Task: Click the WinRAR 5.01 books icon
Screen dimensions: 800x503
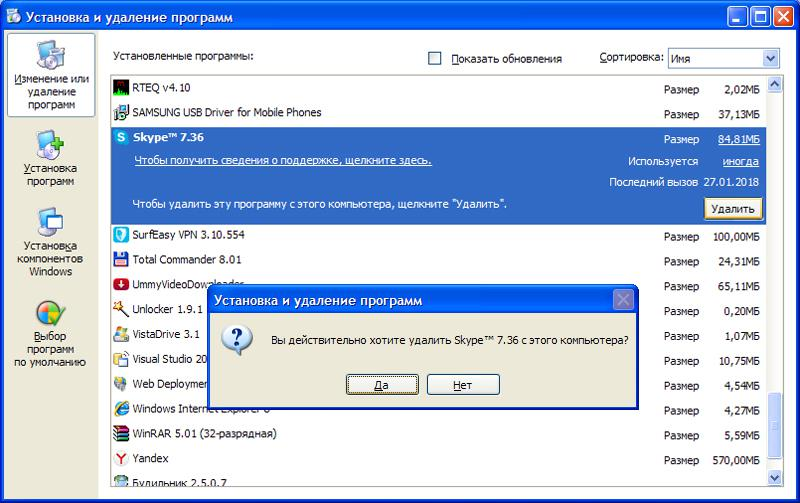Action: coord(121,433)
